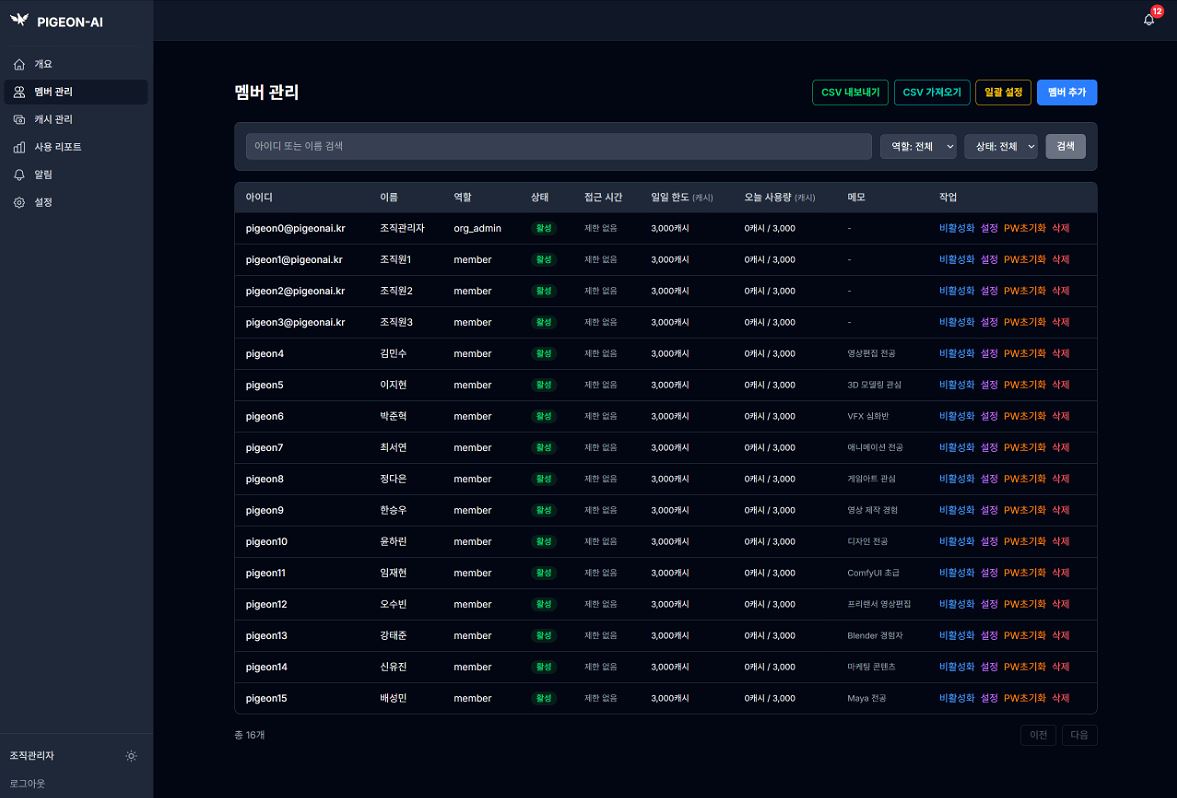Viewport: 1177px width, 798px height.
Task: Click the chart icon beside 사용 리포트
Action: click(x=19, y=148)
